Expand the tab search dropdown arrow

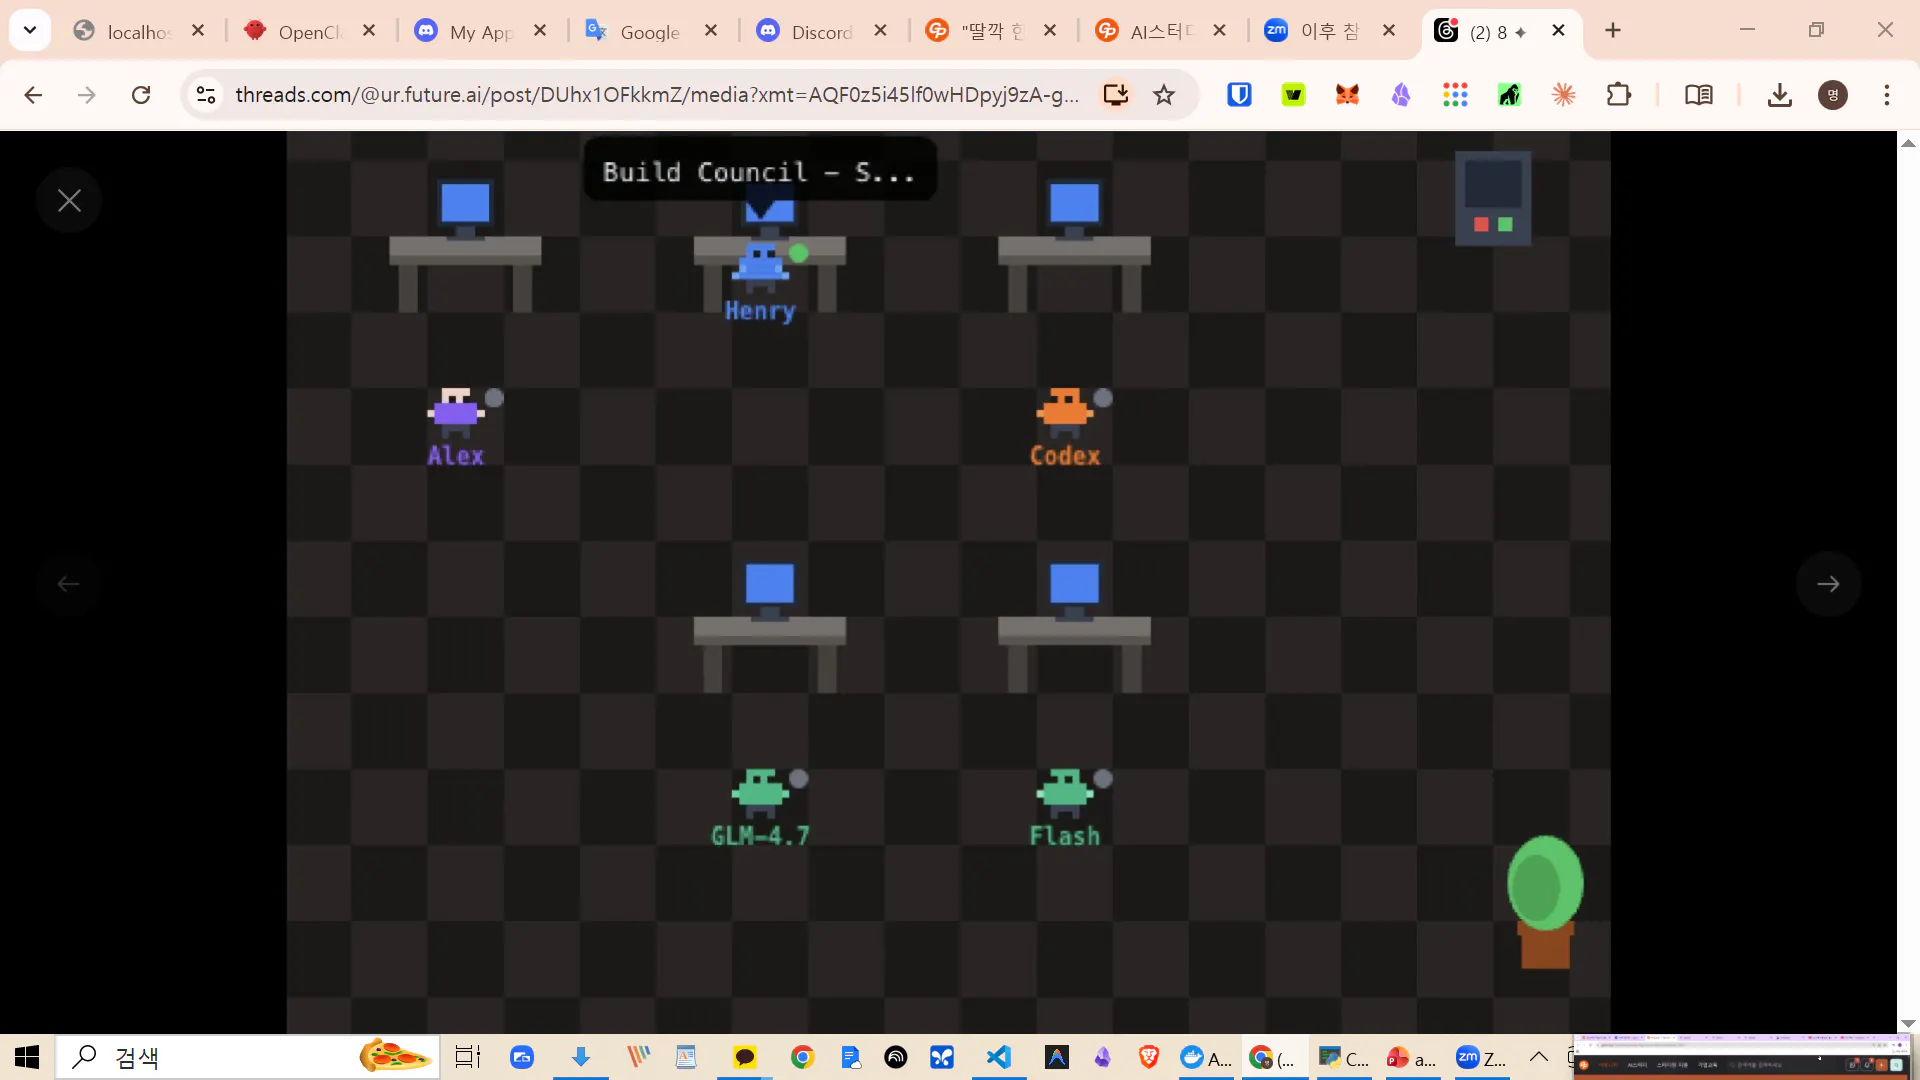30,30
